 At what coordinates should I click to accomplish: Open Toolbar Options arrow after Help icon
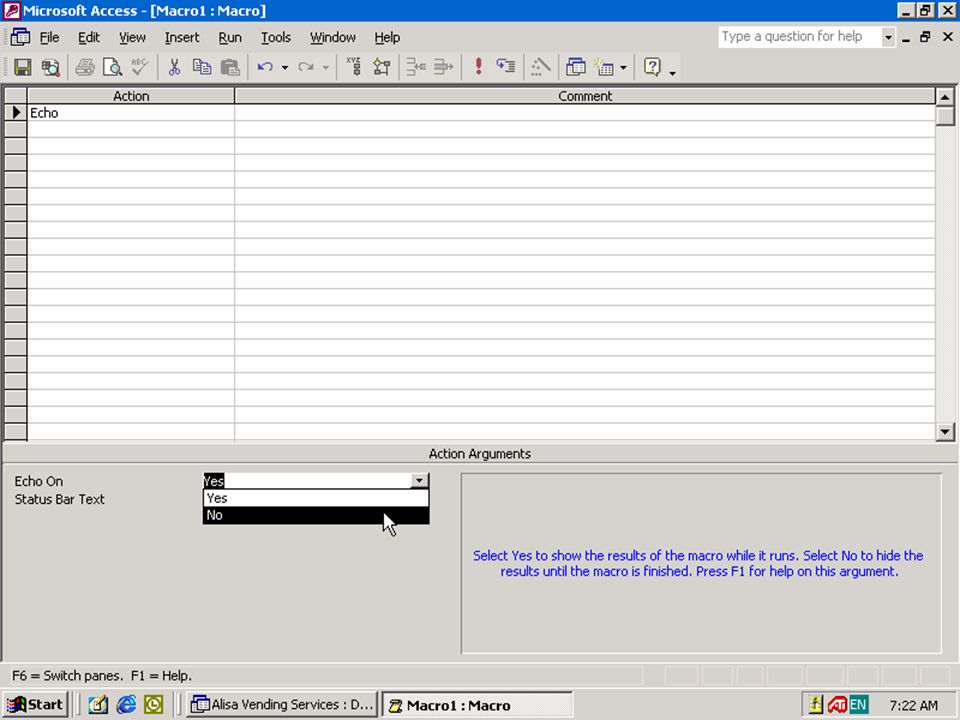click(672, 72)
